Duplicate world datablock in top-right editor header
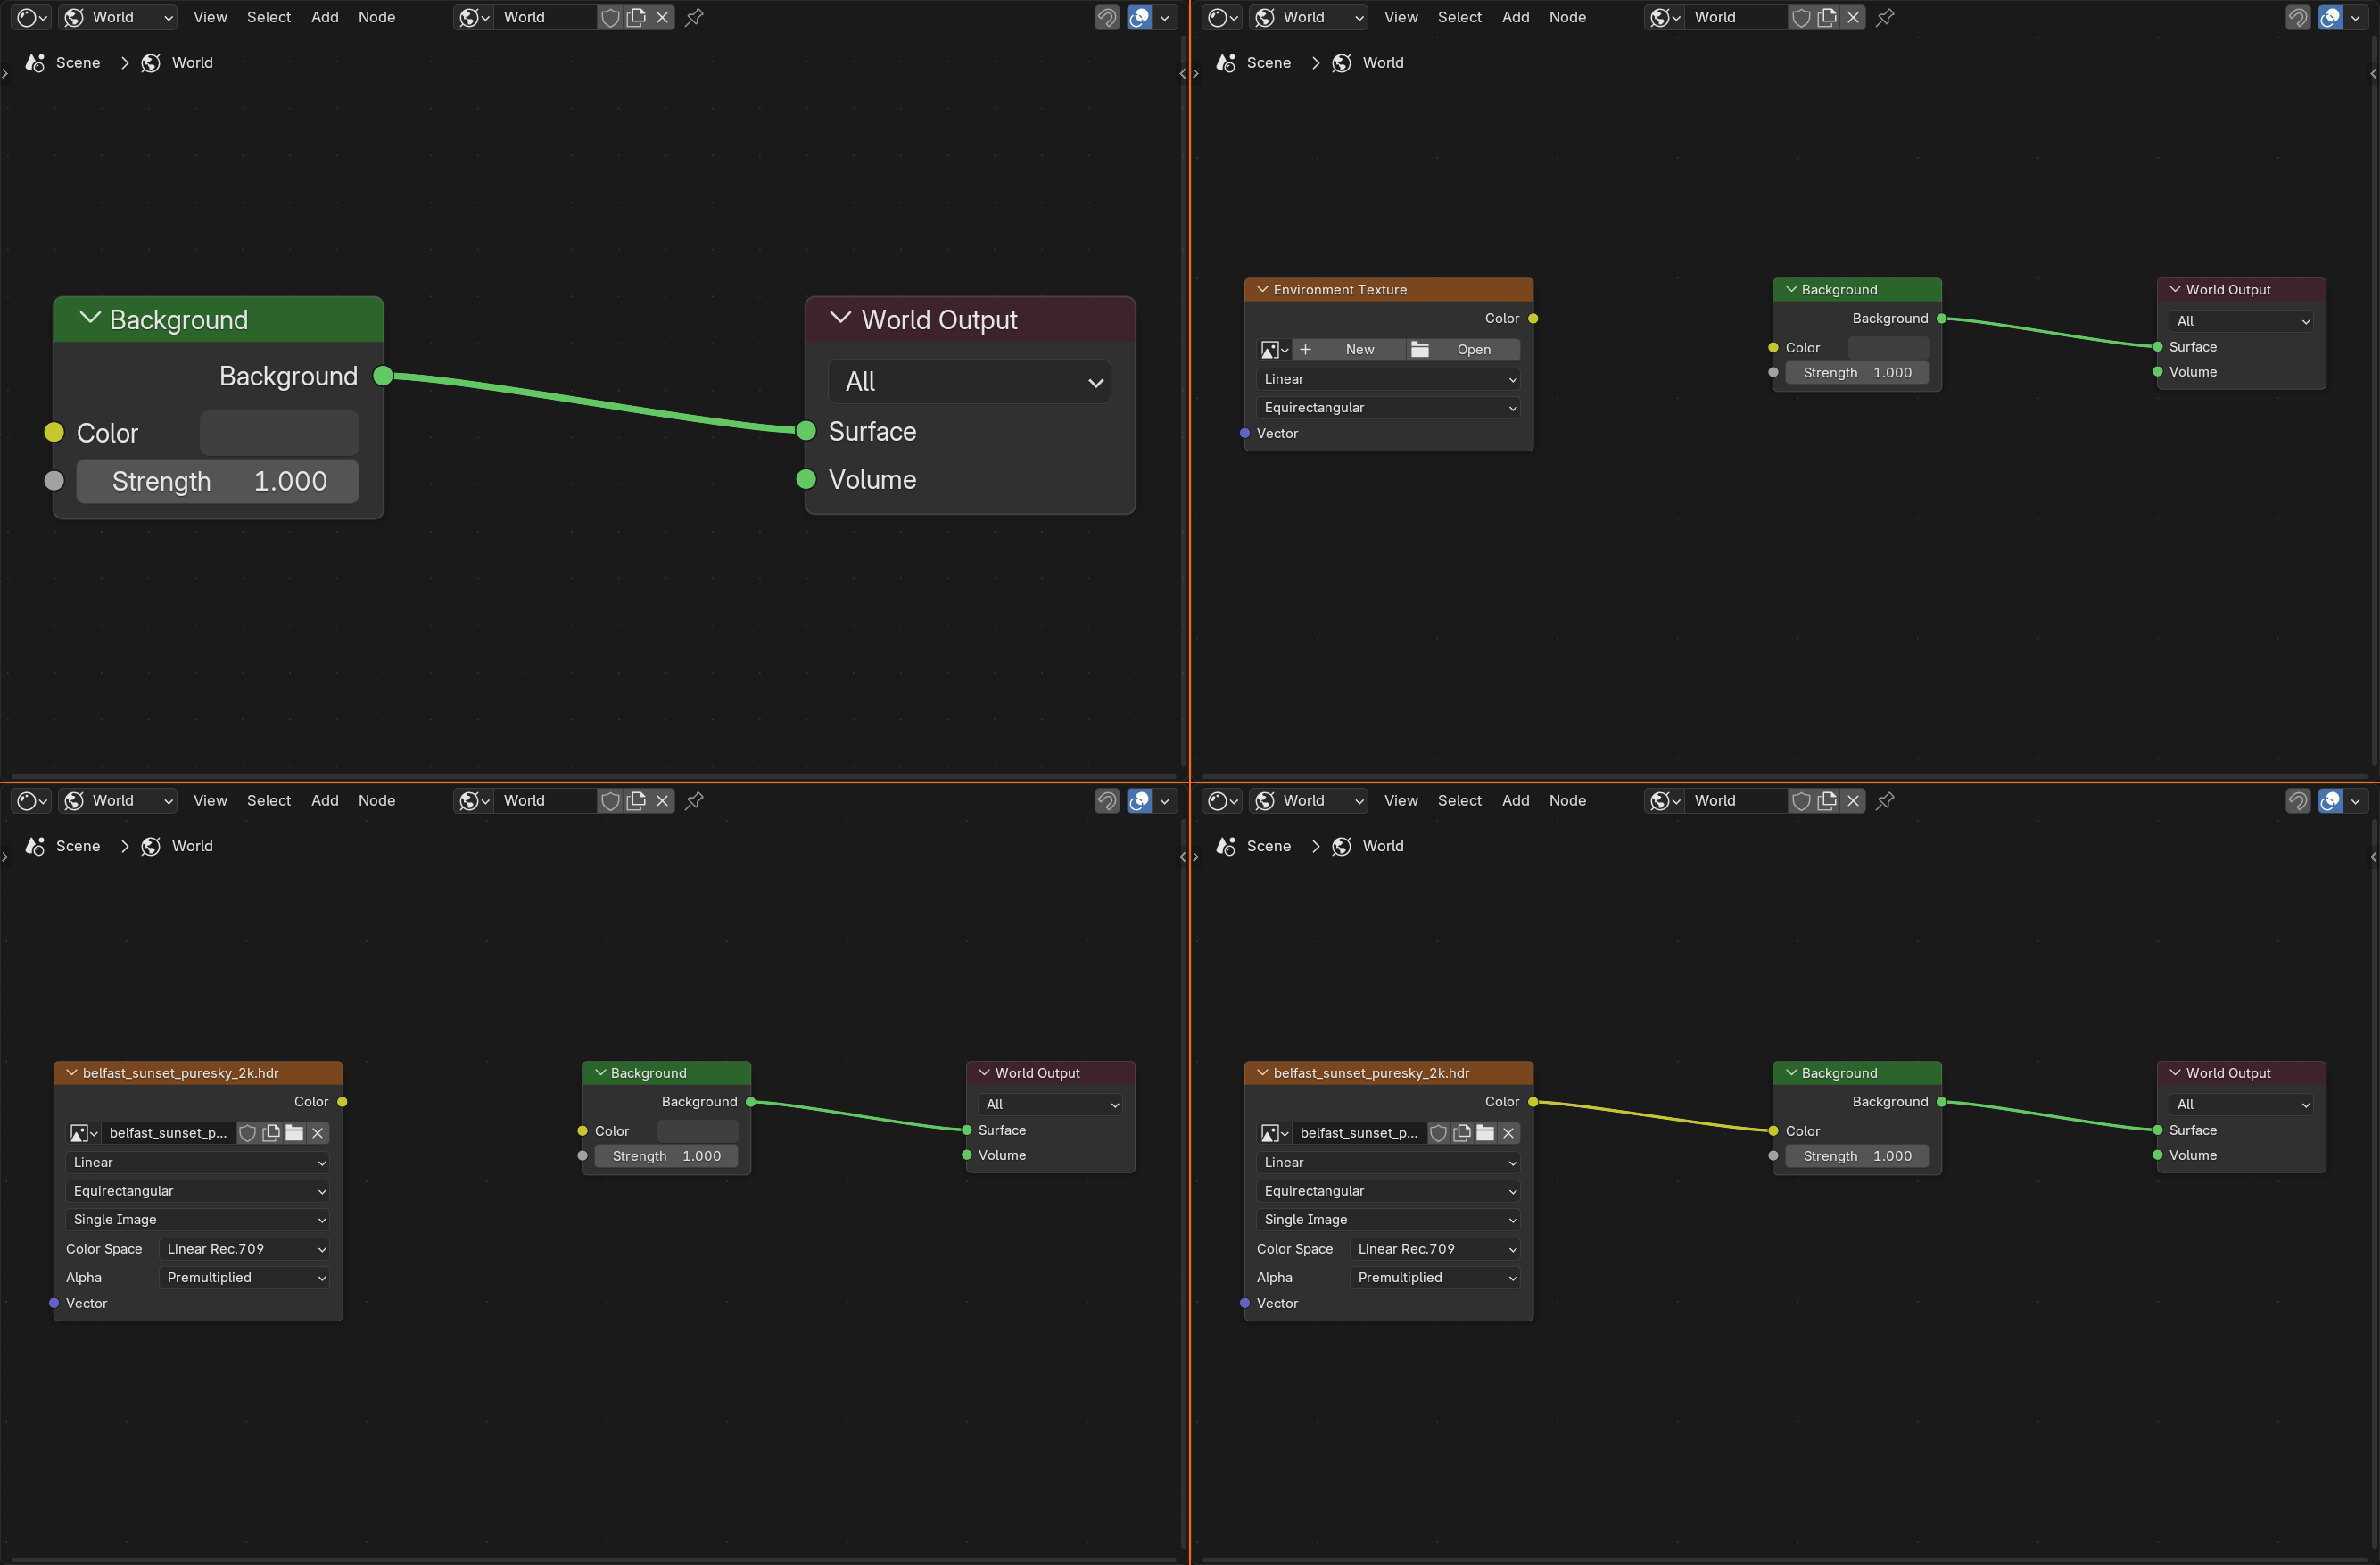This screenshot has height=1565, width=2380. pos(1827,17)
